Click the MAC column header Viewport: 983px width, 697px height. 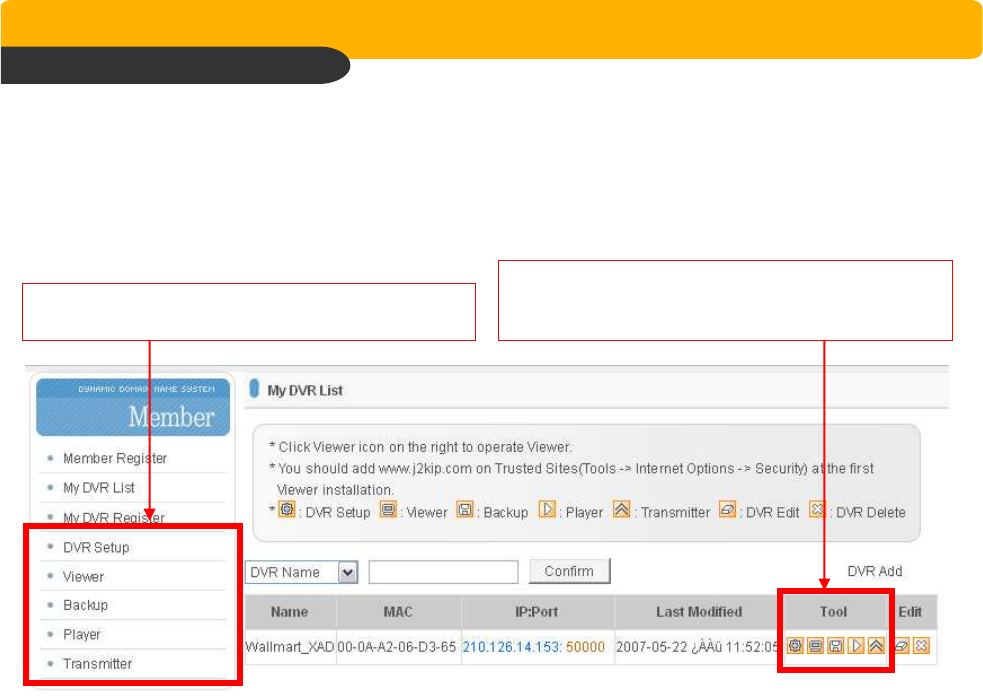pyautogui.click(x=398, y=612)
